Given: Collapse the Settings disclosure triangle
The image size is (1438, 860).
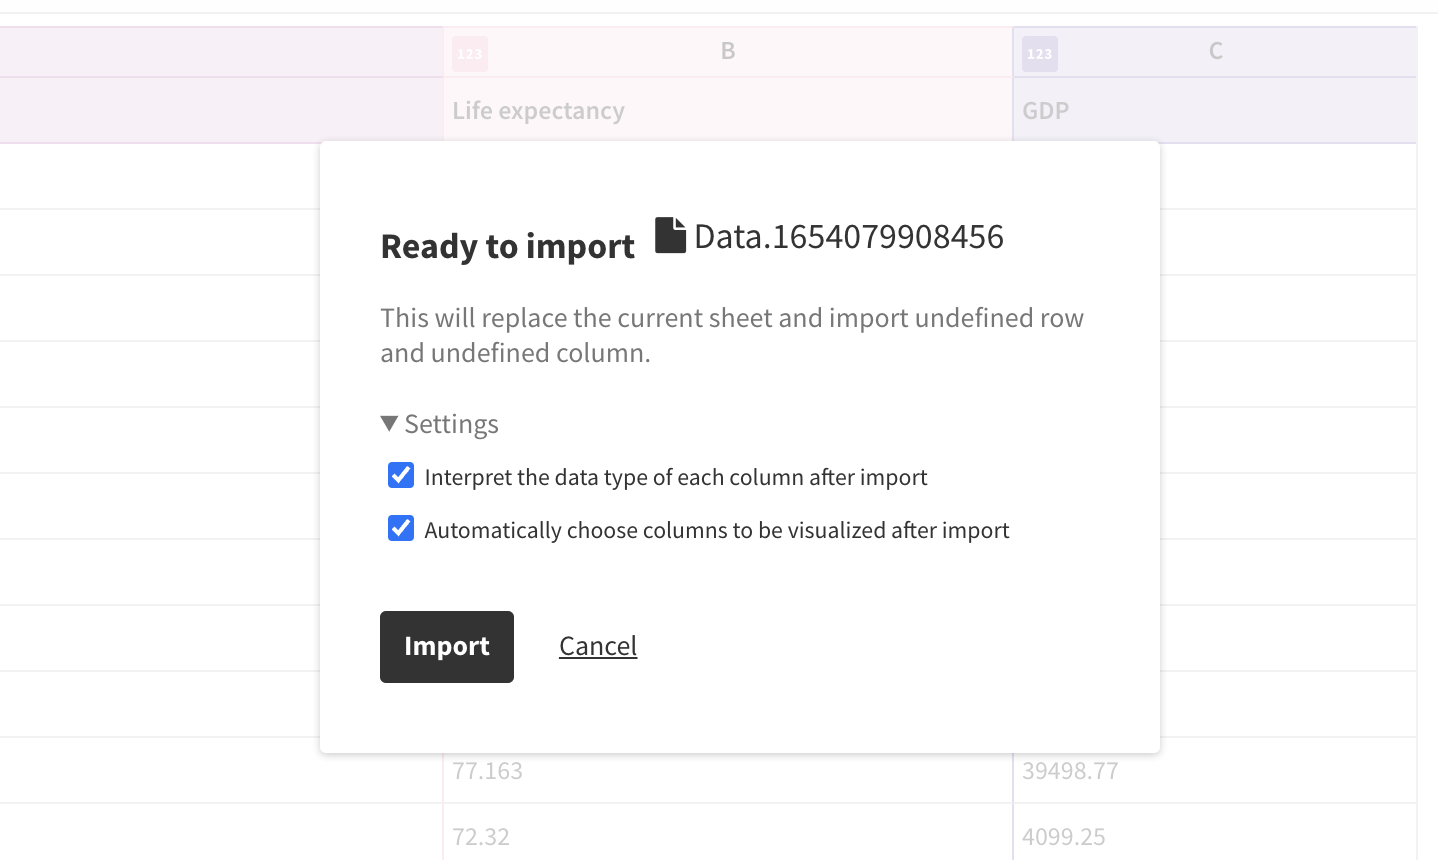Looking at the screenshot, I should click(x=390, y=424).
